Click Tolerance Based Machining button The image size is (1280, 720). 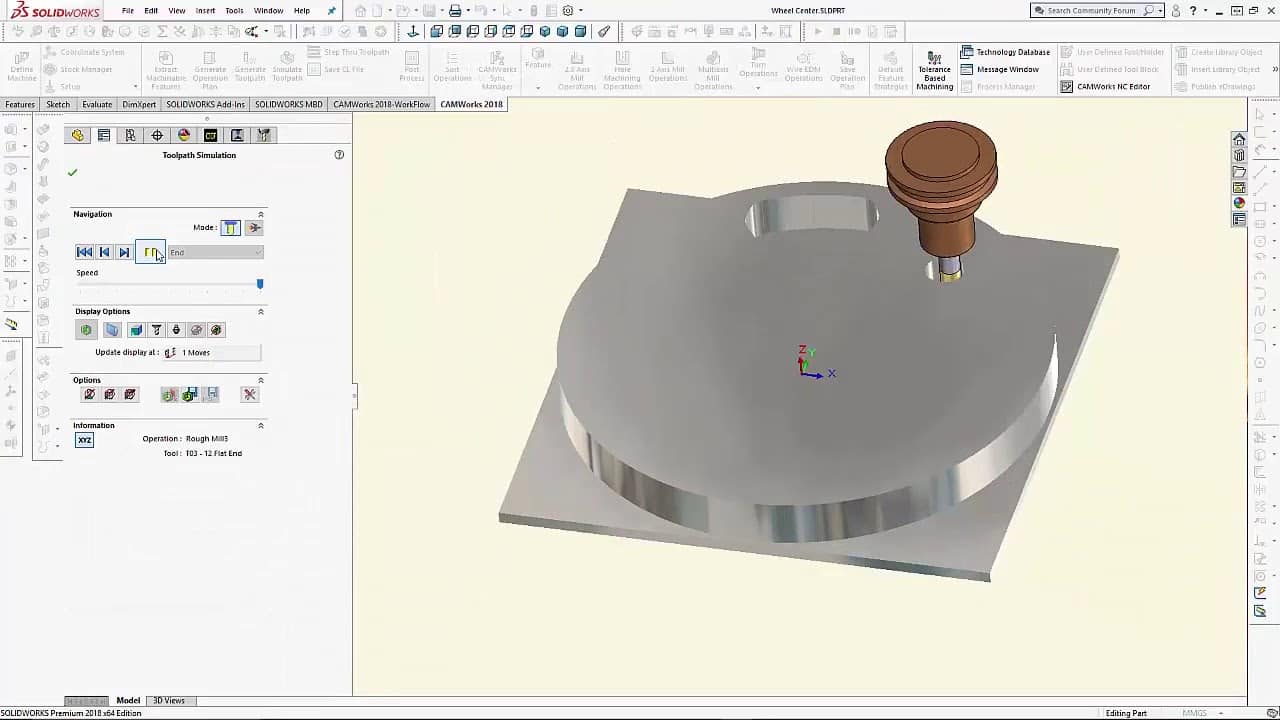click(934, 70)
